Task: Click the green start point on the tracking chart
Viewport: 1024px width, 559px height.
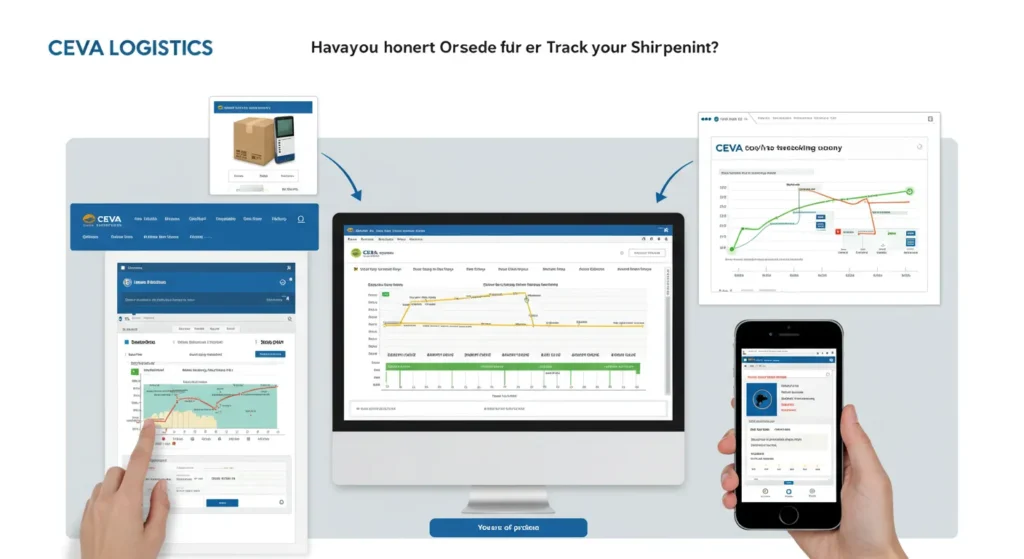Action: [732, 249]
